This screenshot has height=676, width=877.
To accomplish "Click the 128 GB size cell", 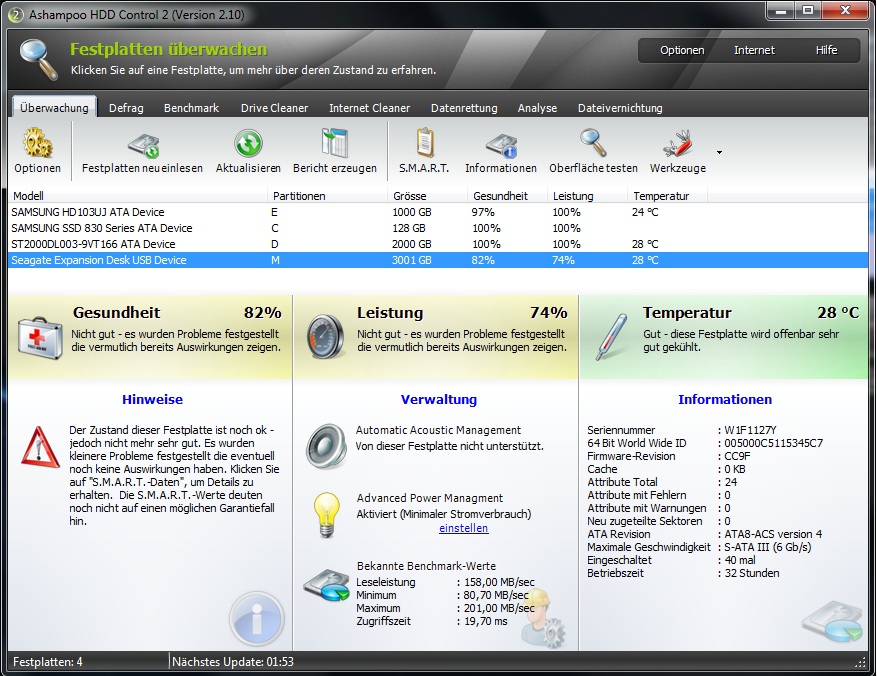I will [x=409, y=228].
